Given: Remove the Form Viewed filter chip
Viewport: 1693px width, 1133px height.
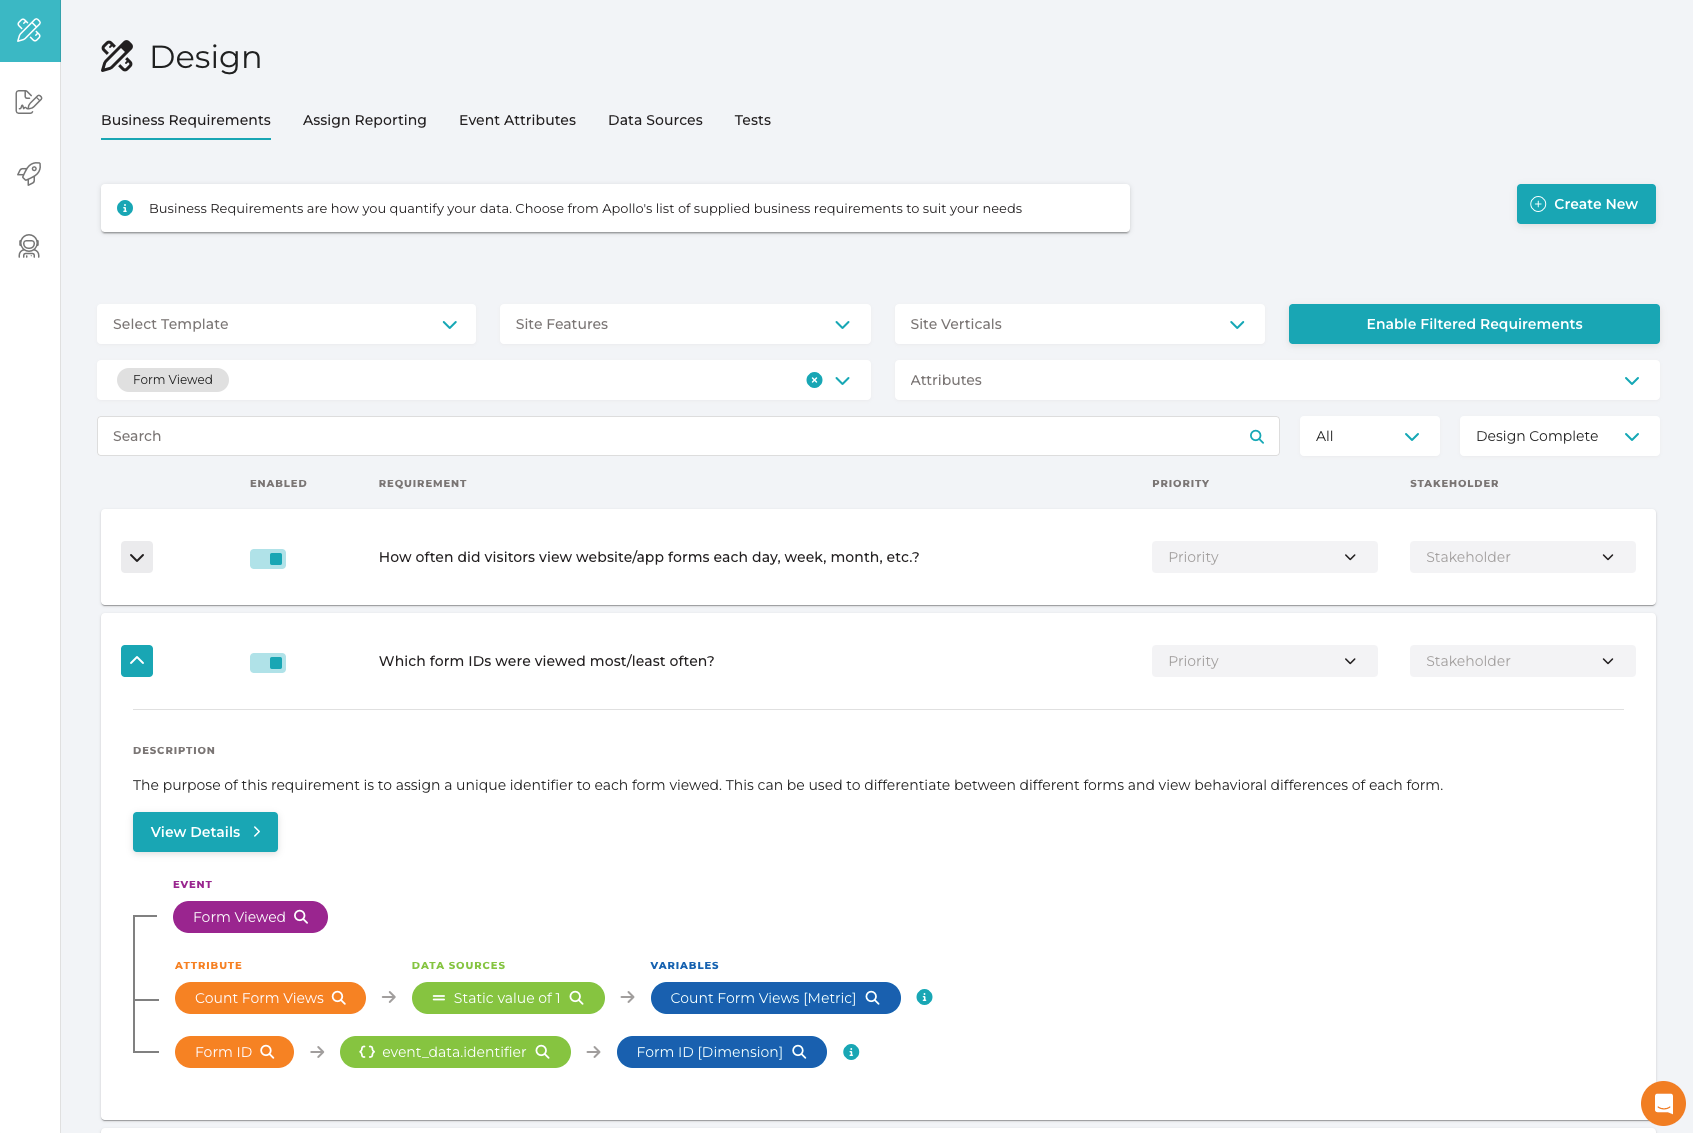Looking at the screenshot, I should pyautogui.click(x=814, y=380).
